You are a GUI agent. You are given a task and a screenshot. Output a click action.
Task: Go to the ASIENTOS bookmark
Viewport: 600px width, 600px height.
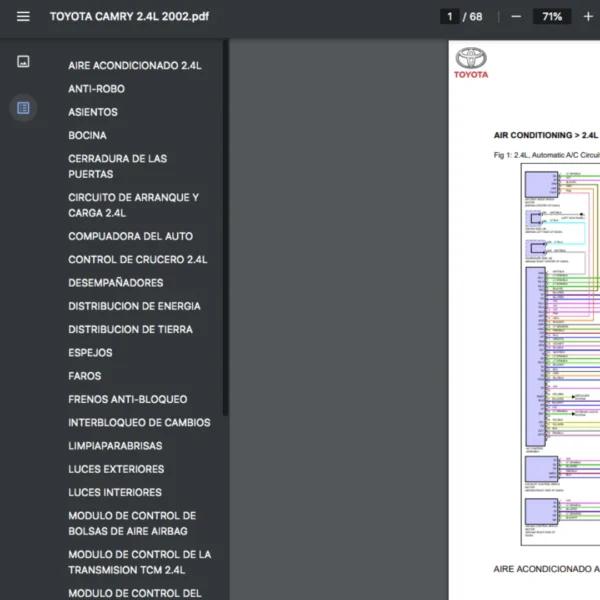coord(93,112)
